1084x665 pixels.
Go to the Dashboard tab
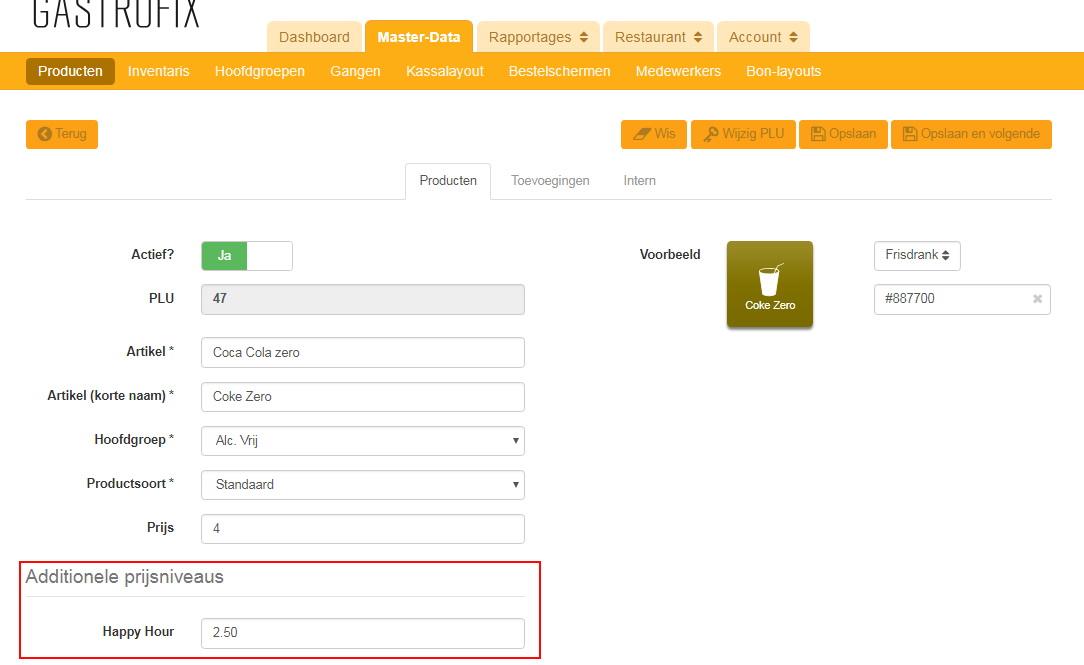(314, 37)
